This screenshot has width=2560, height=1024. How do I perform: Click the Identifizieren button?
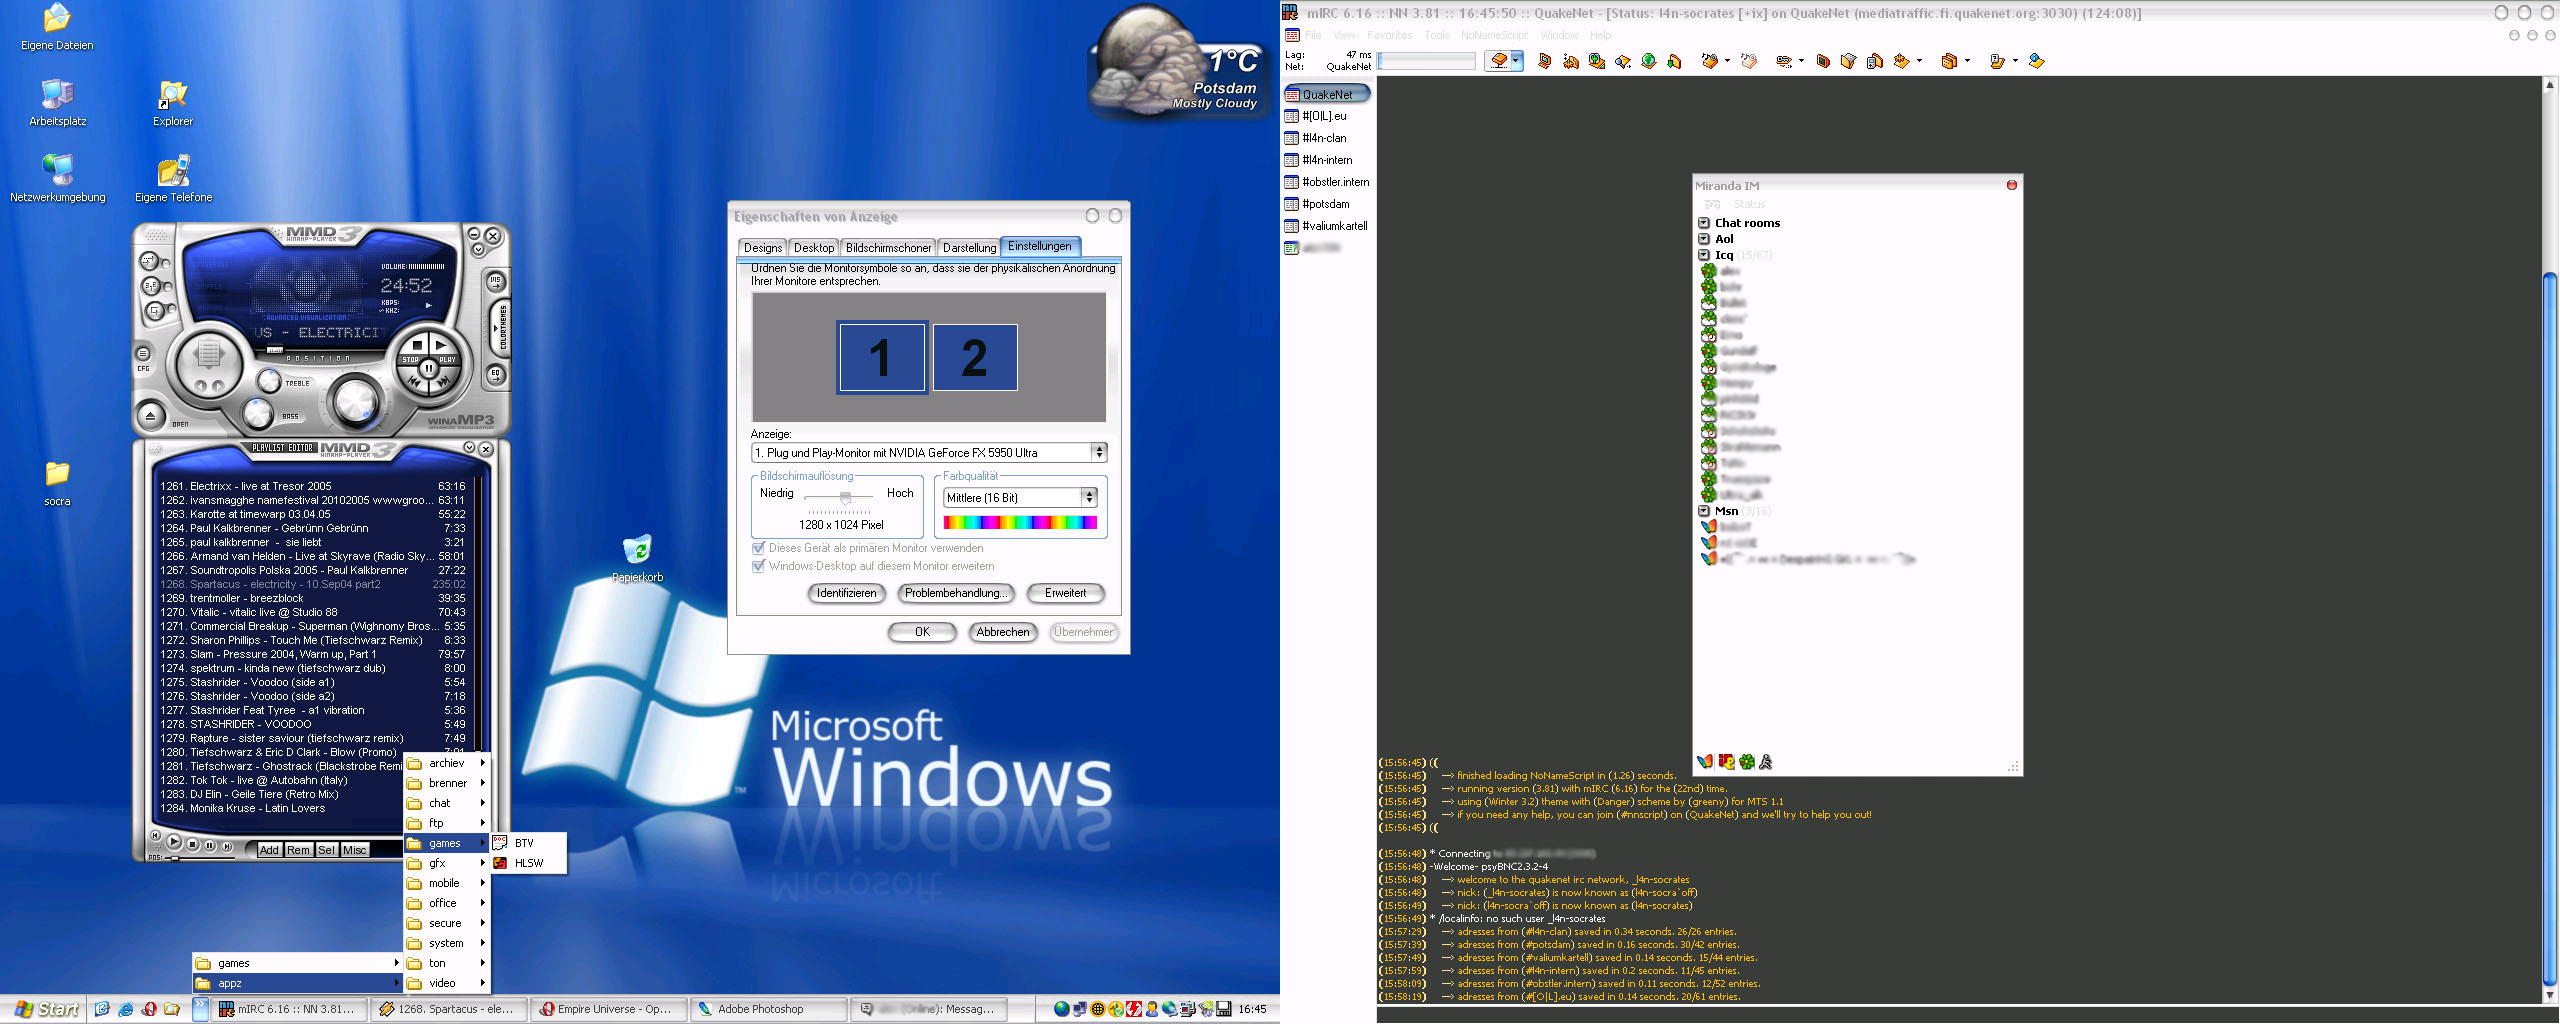[x=846, y=593]
